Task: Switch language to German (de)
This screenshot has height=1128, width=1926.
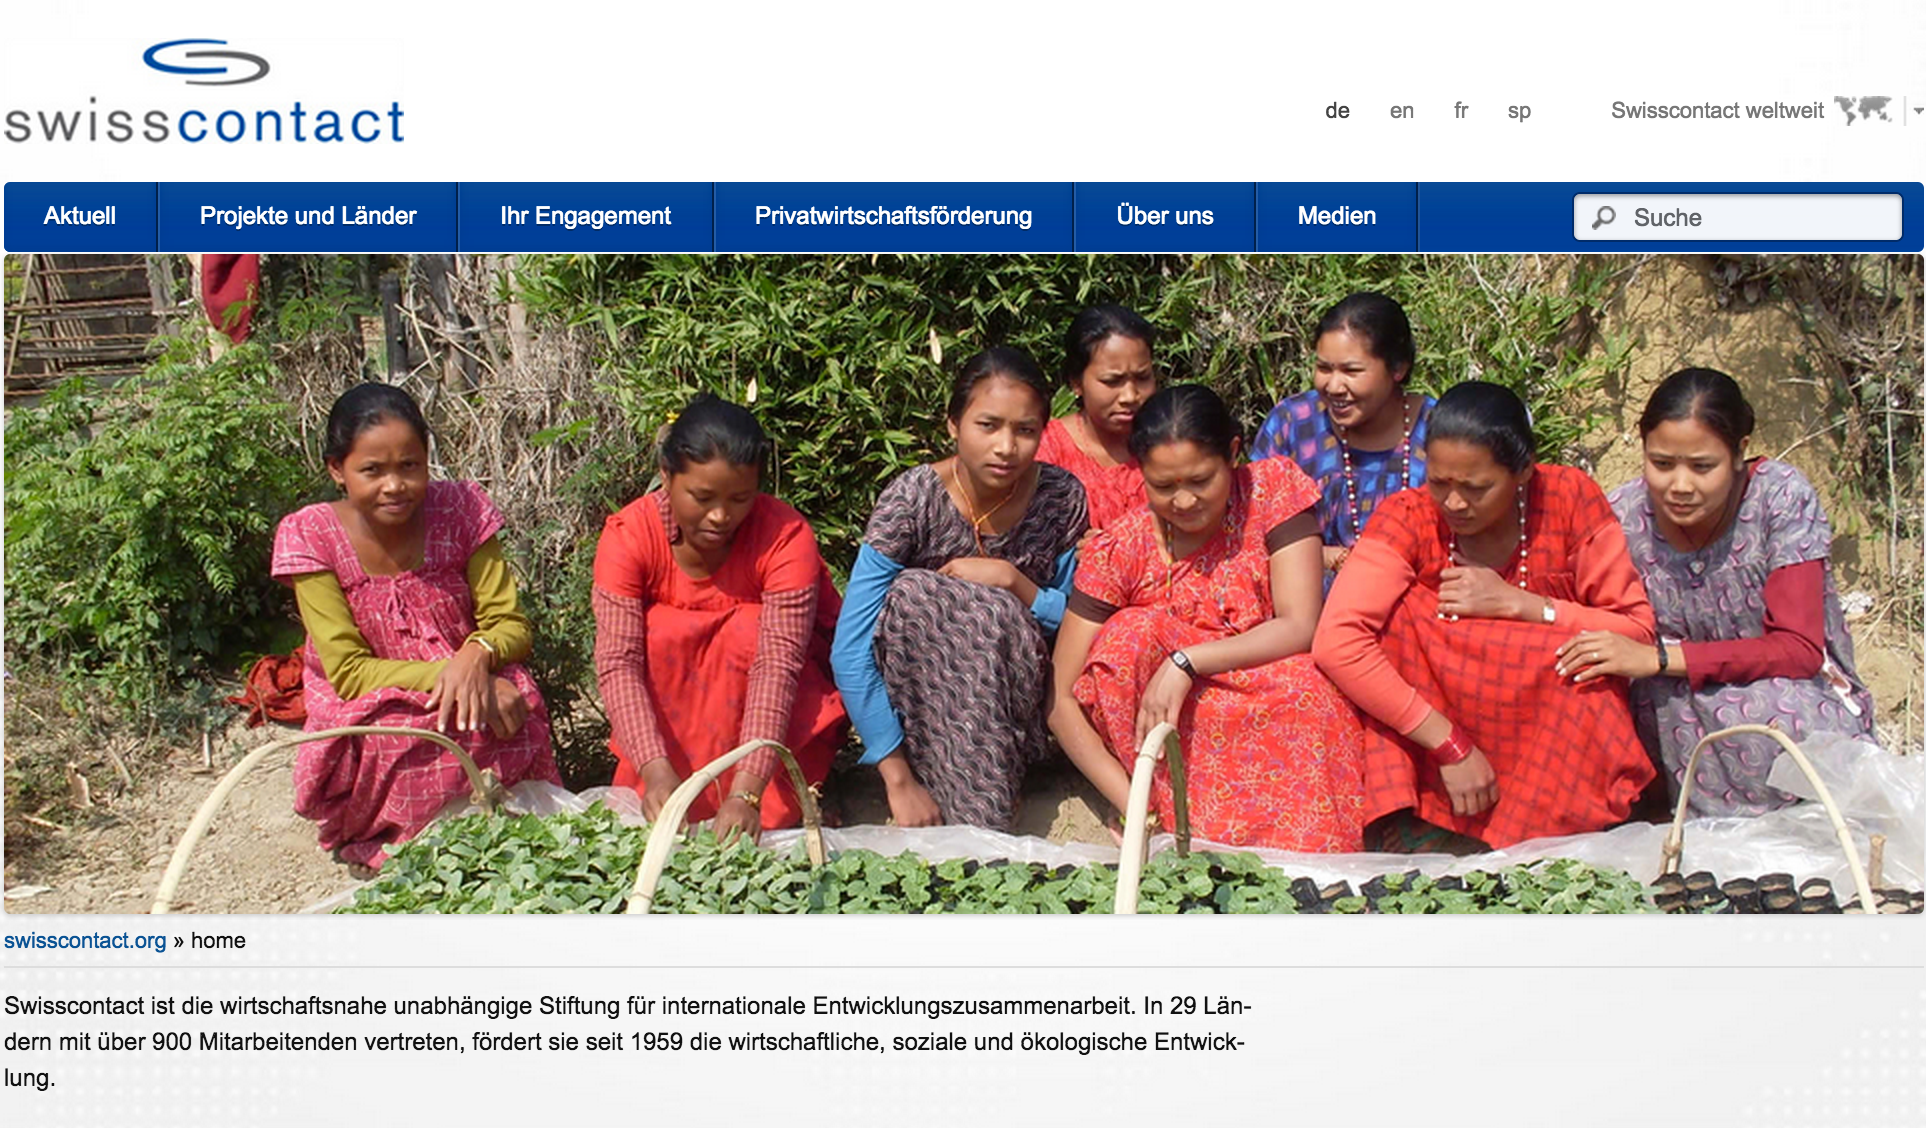Action: (1337, 111)
